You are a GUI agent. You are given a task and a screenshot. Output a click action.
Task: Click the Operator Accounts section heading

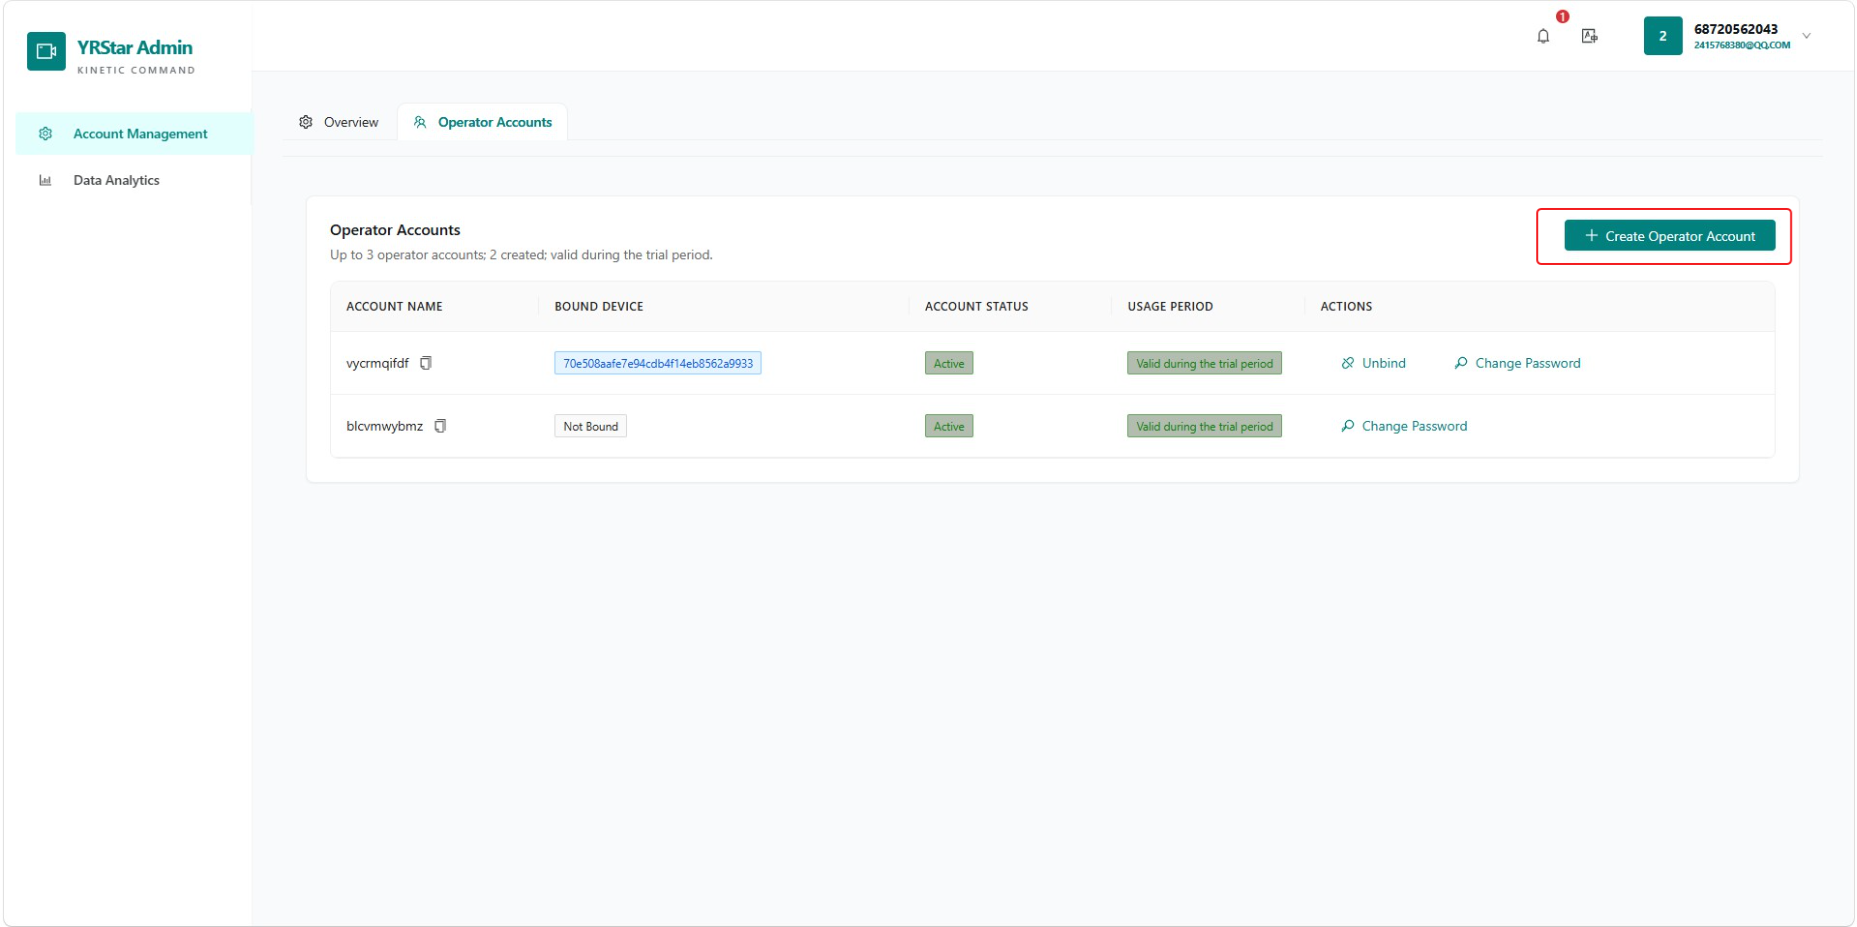point(395,230)
